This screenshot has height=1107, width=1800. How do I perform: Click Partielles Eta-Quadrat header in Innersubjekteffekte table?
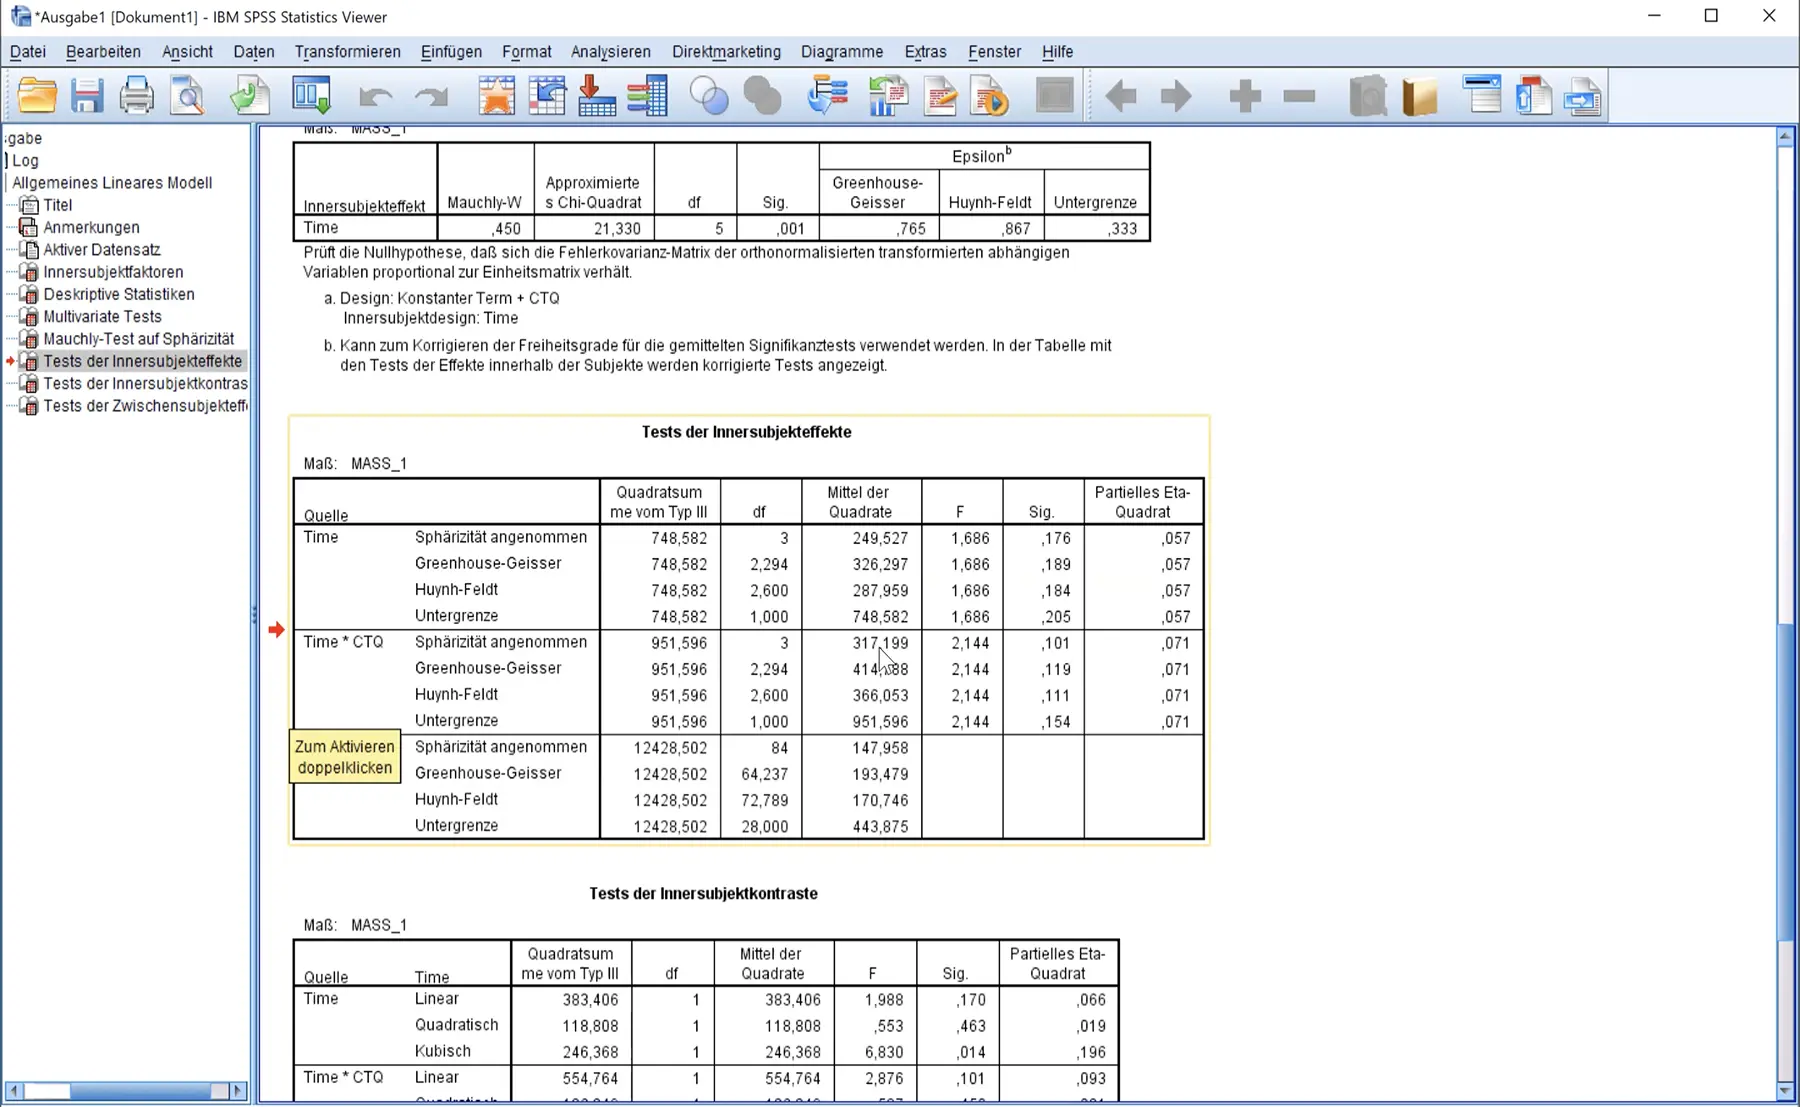tap(1143, 502)
